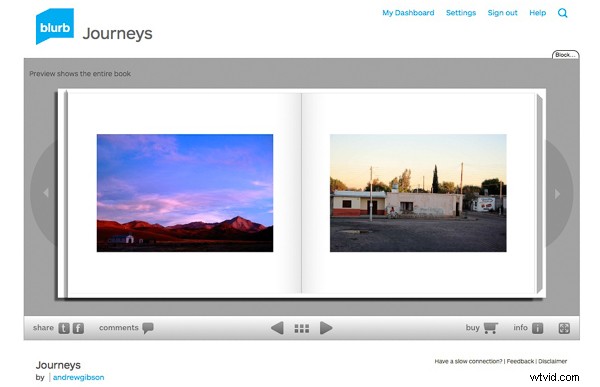Image resolution: width=600 pixels, height=387 pixels.
Task: Turn page forward with right side arrow
Action: [x=557, y=194]
